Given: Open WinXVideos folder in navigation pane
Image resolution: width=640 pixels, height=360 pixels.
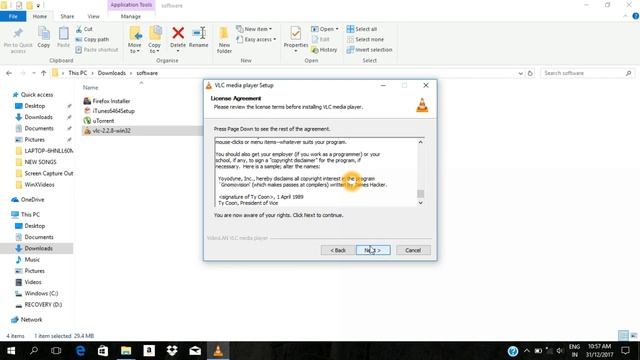Looking at the screenshot, I should click(x=39, y=184).
